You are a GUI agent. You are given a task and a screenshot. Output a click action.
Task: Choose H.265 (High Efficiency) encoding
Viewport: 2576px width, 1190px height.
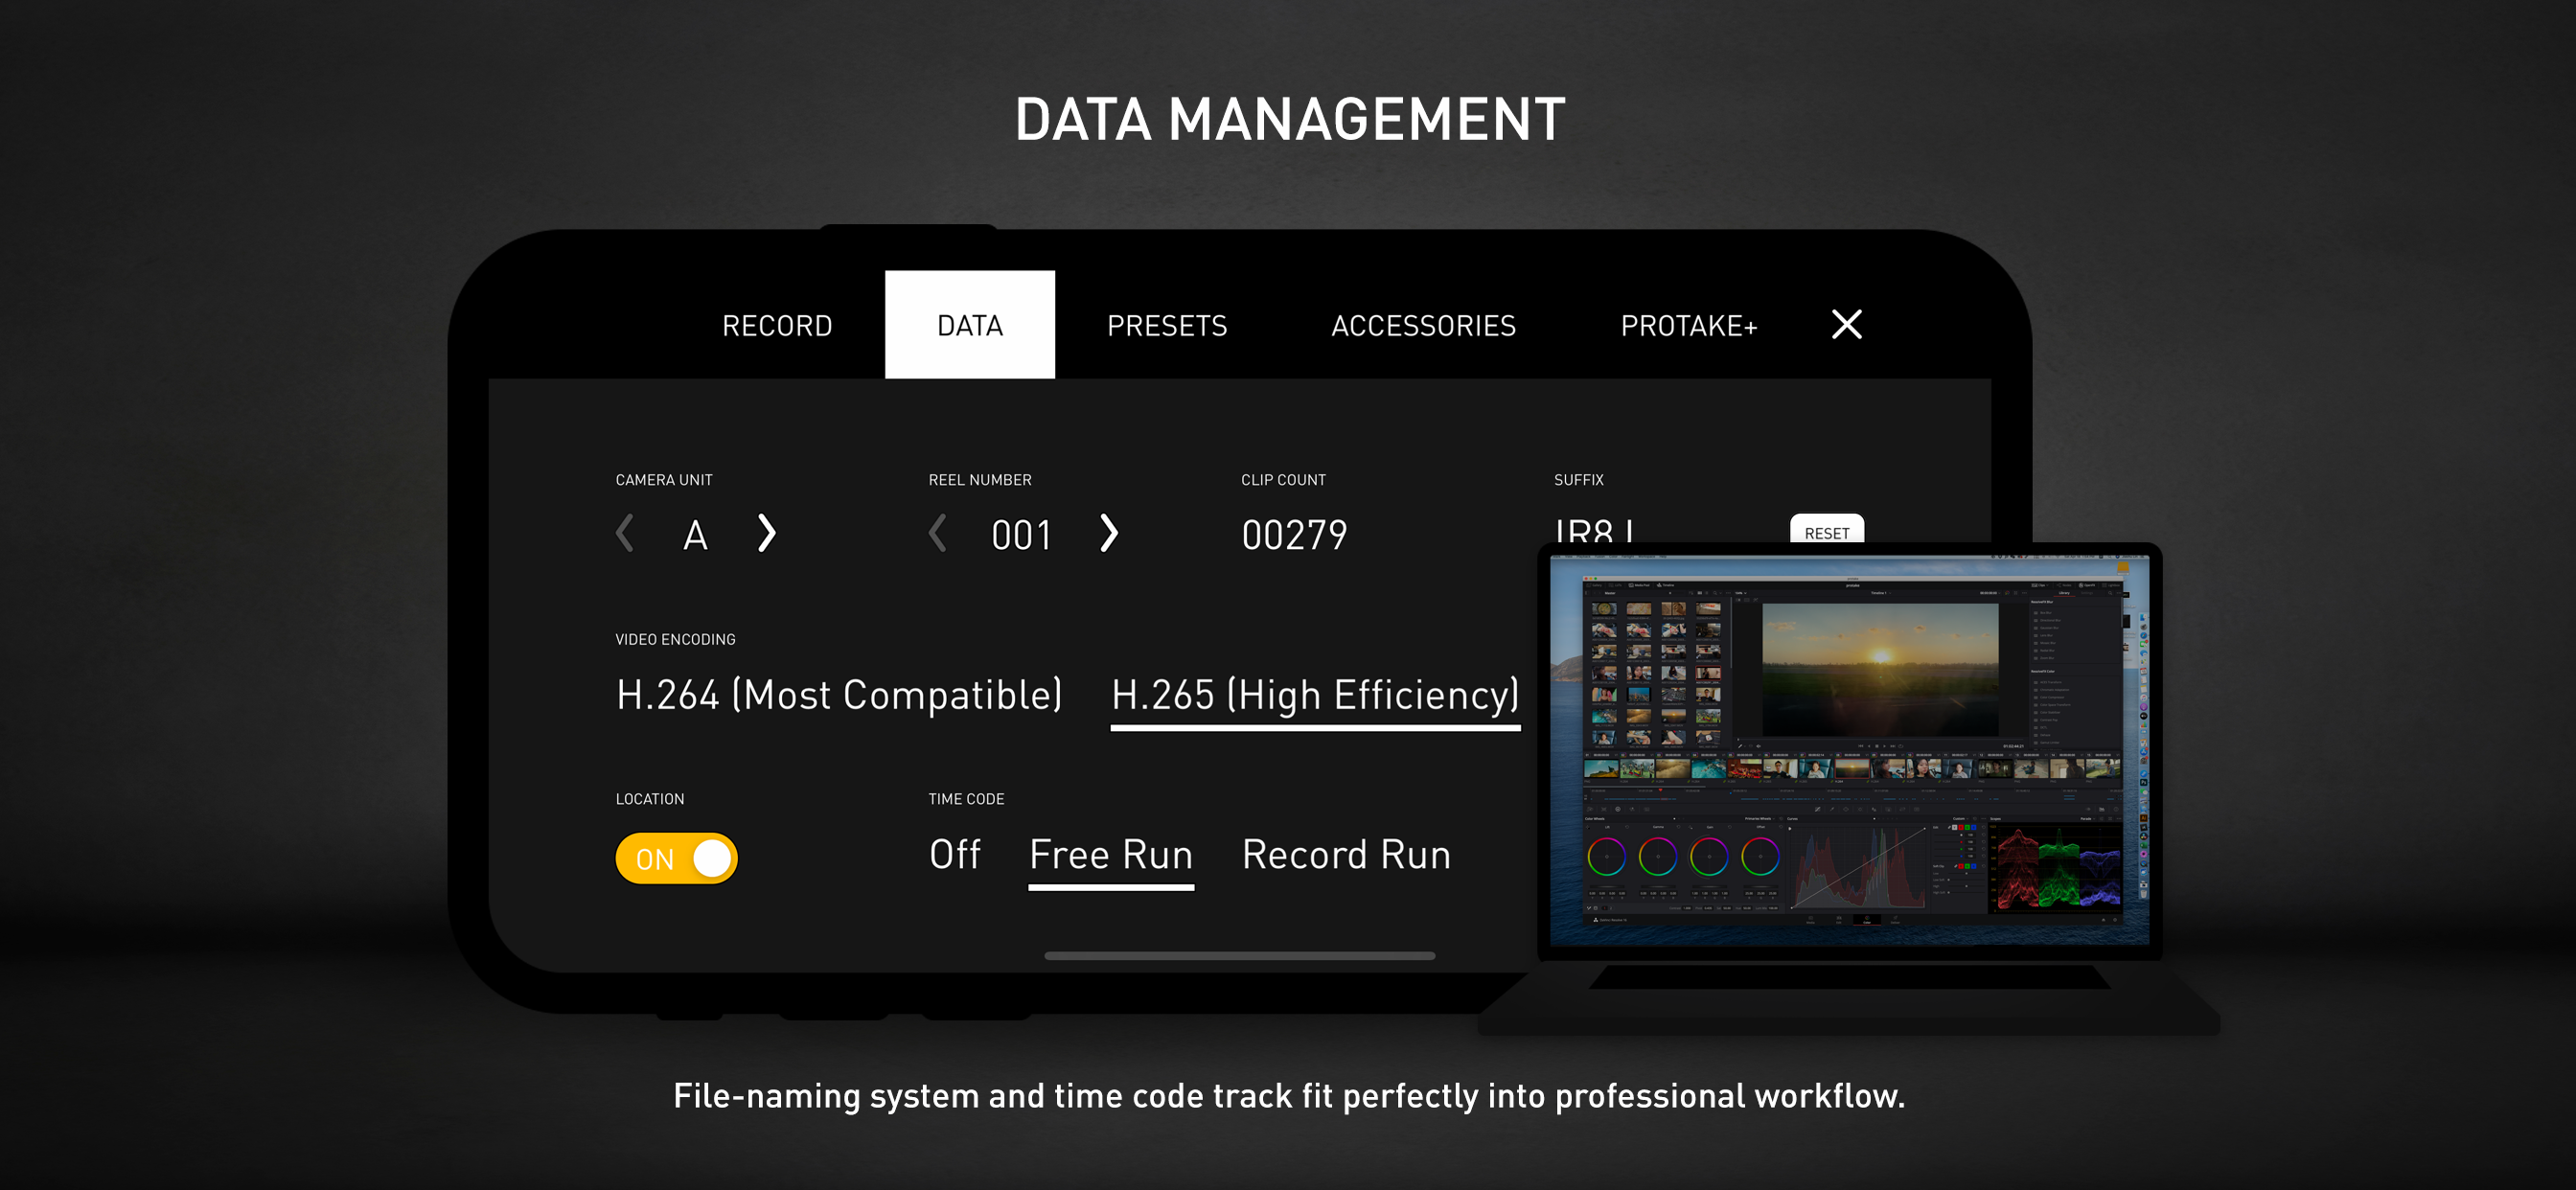pyautogui.click(x=1315, y=695)
